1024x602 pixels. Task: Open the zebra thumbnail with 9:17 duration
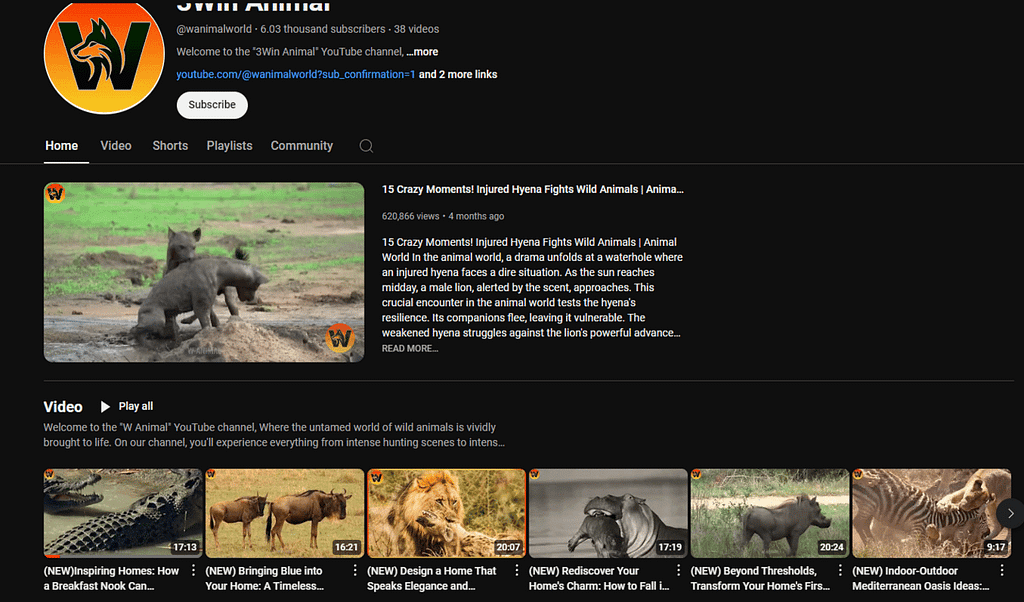[x=931, y=513]
